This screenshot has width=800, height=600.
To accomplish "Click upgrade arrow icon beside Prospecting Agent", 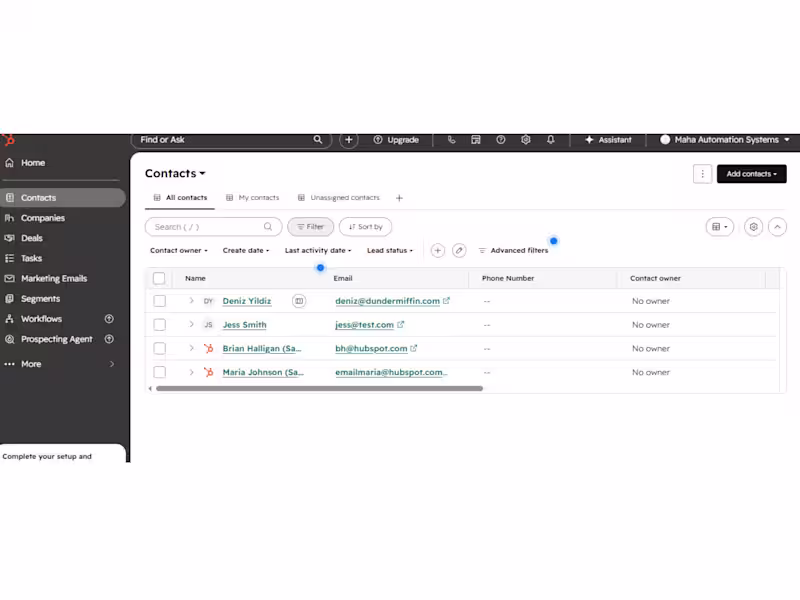I will click(x=109, y=339).
